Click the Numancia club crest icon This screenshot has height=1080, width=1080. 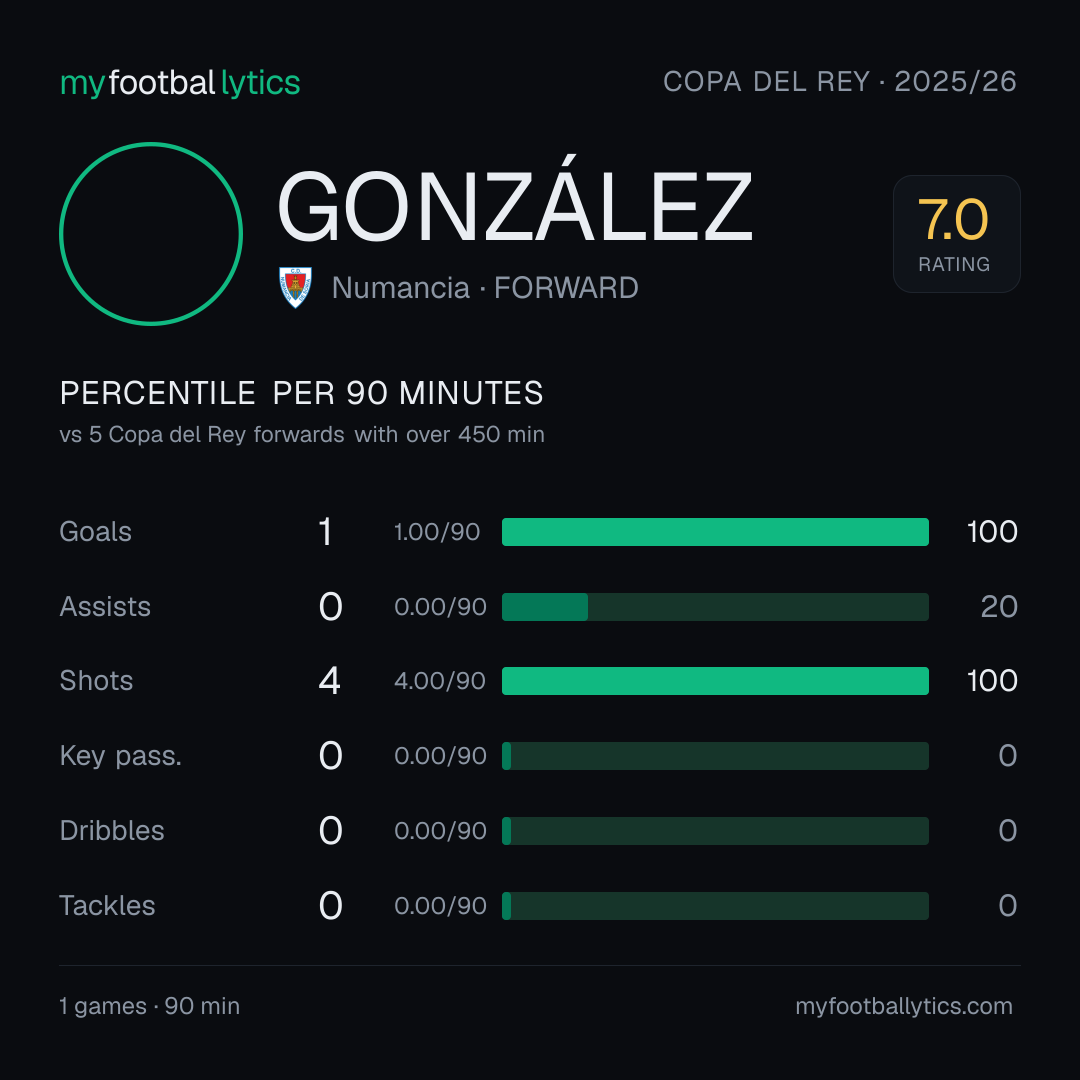click(295, 287)
